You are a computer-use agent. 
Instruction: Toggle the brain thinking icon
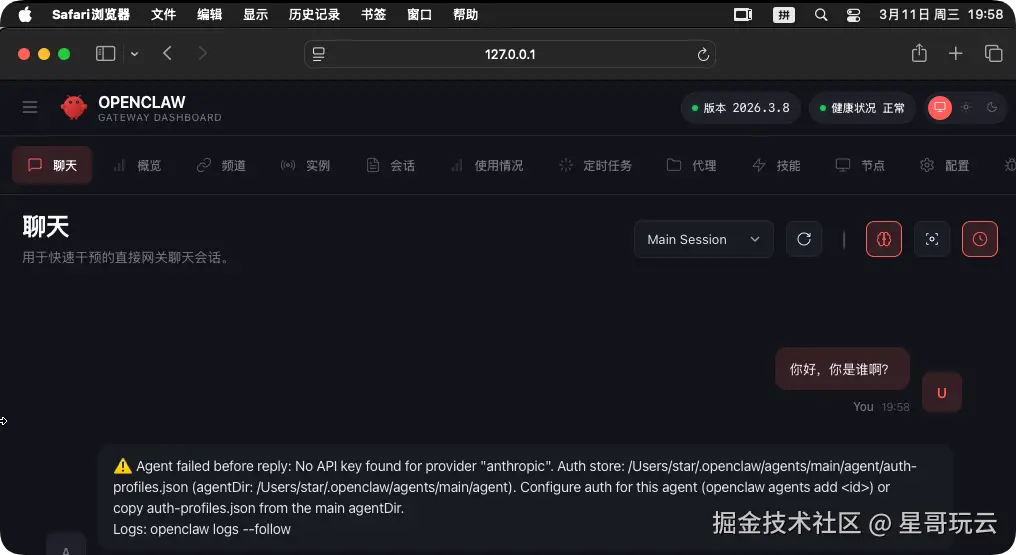point(884,239)
